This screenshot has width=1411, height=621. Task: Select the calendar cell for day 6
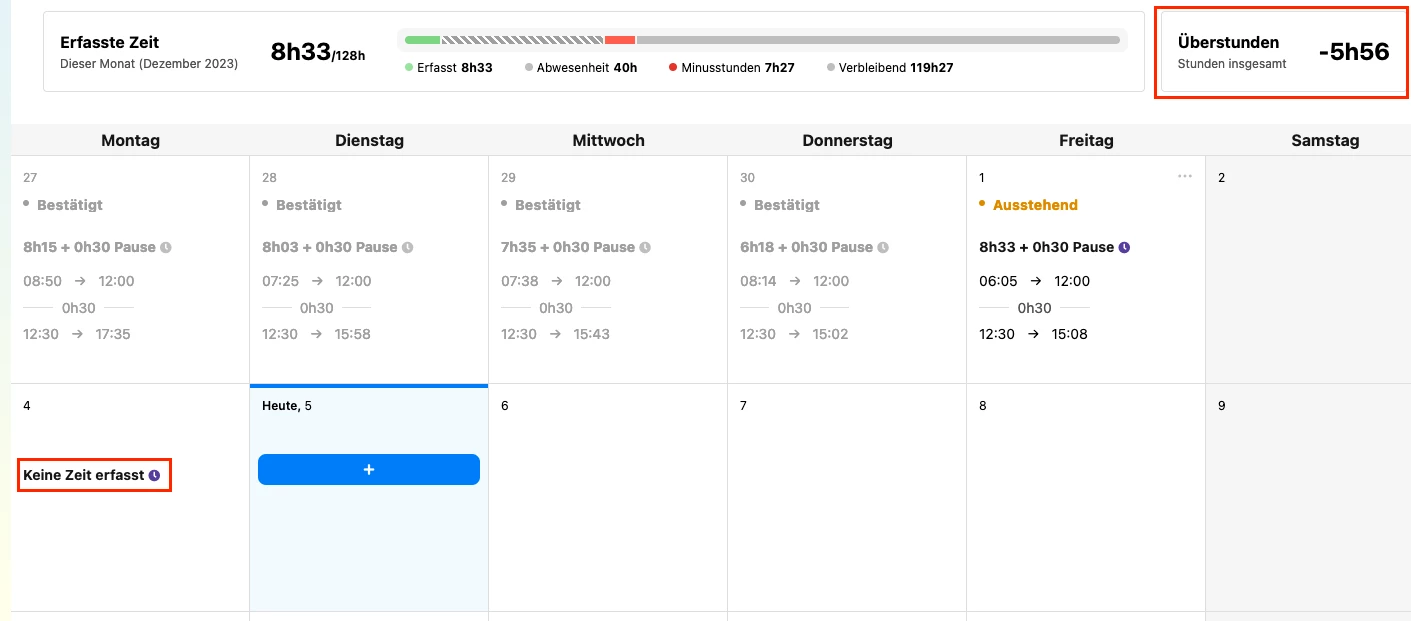tap(608, 497)
